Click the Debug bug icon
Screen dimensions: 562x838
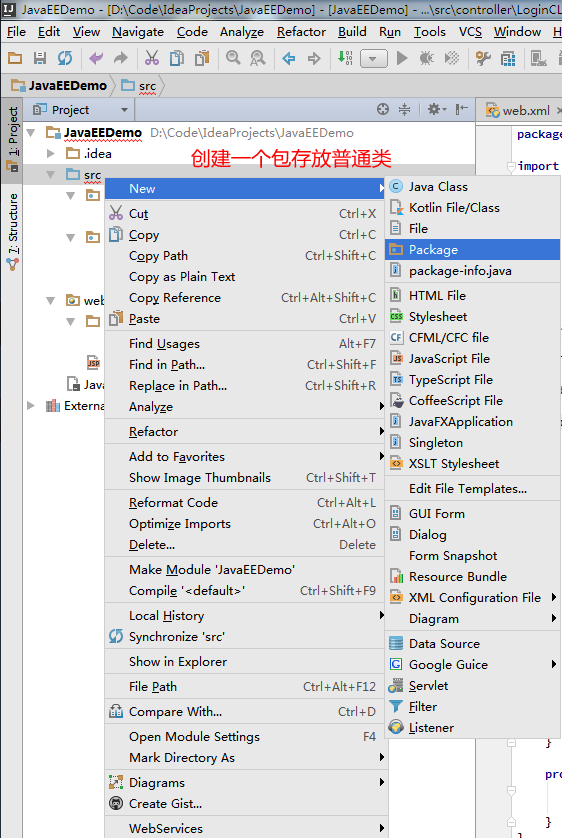[x=426, y=58]
